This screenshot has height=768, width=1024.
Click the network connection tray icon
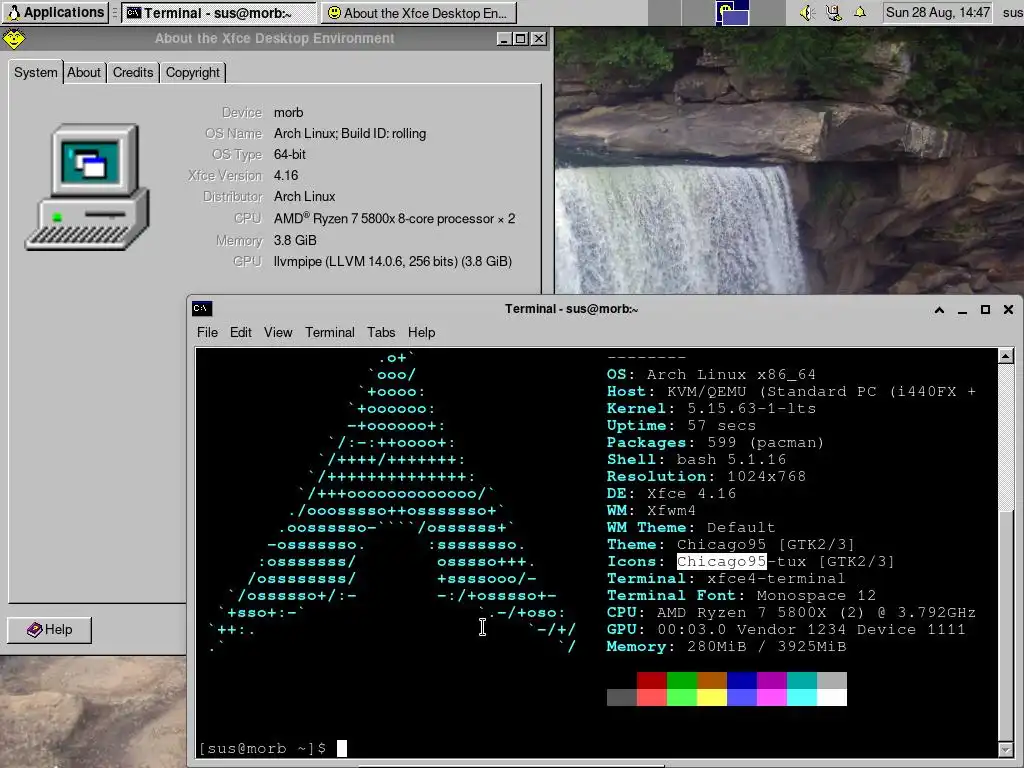[x=833, y=12]
